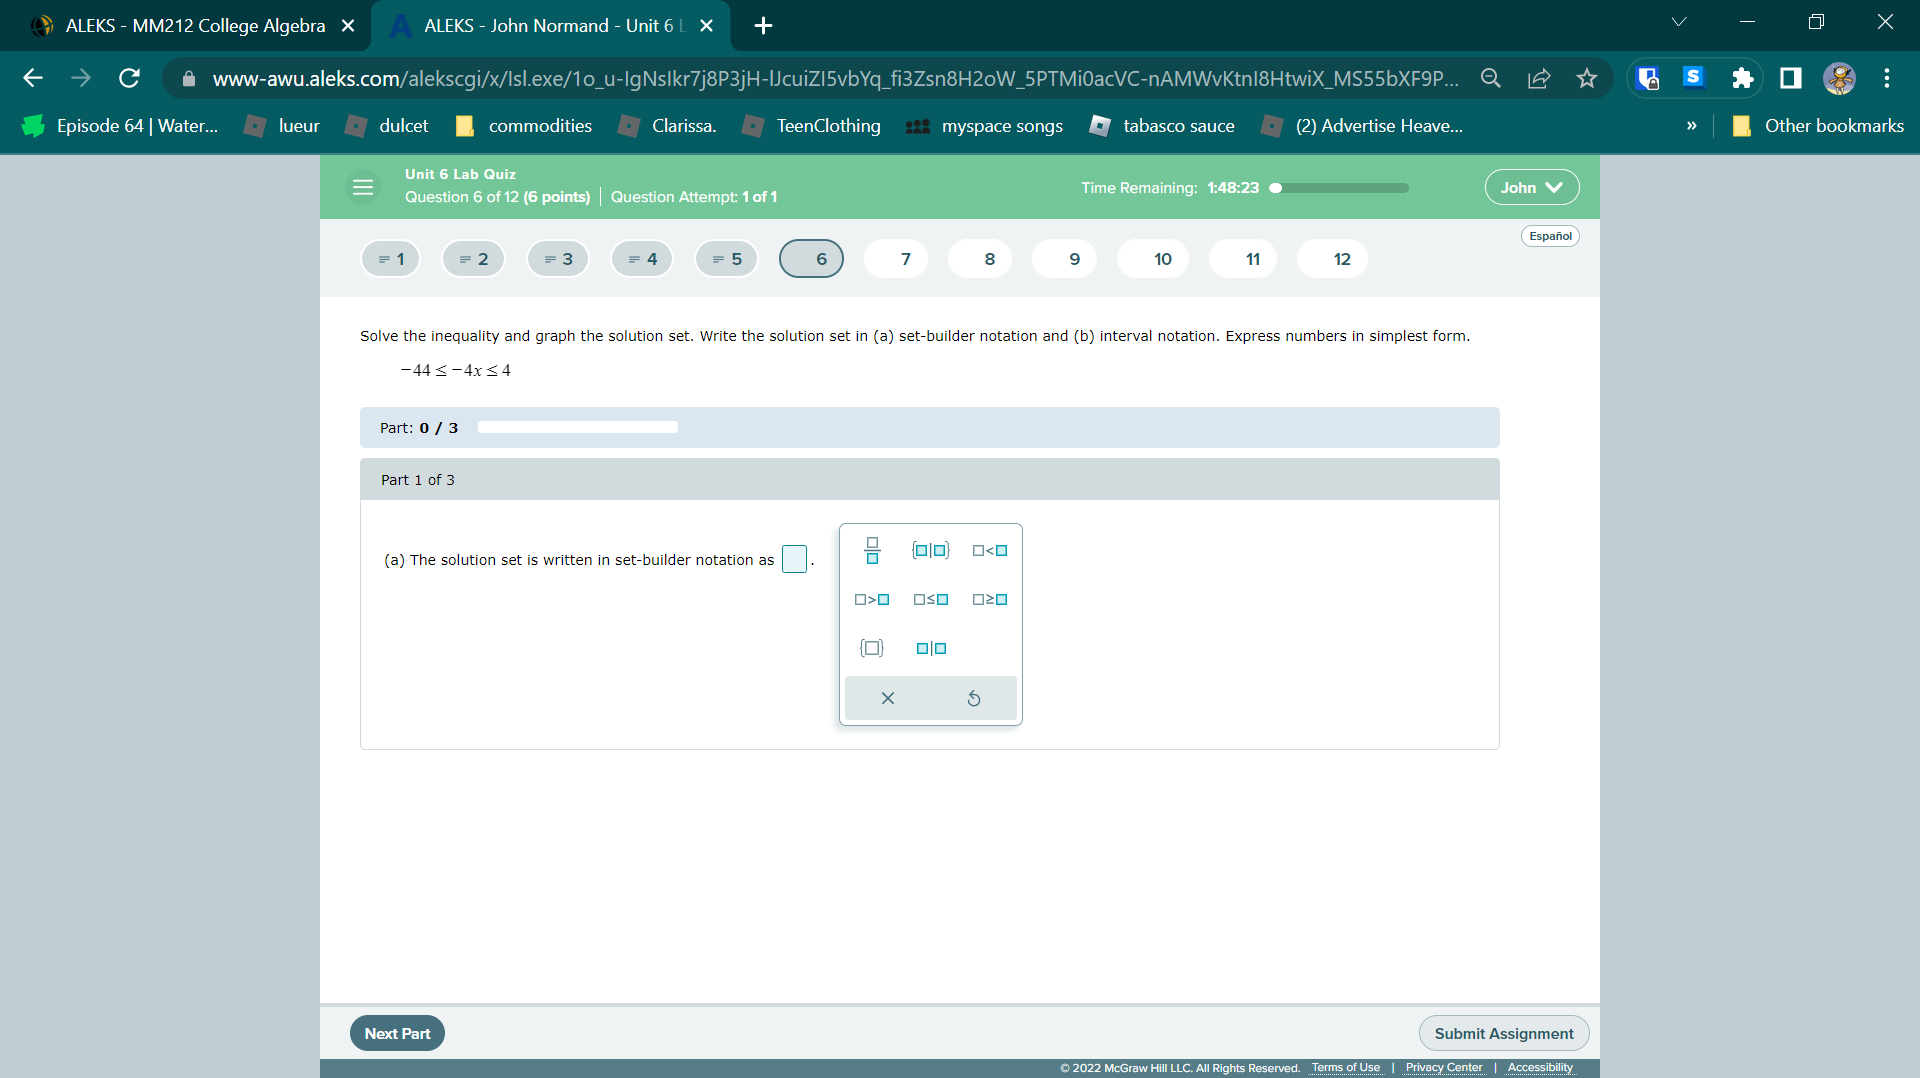Screen dimensions: 1920x1078
Task: Open the Chrome profile avatar
Action: click(1839, 78)
